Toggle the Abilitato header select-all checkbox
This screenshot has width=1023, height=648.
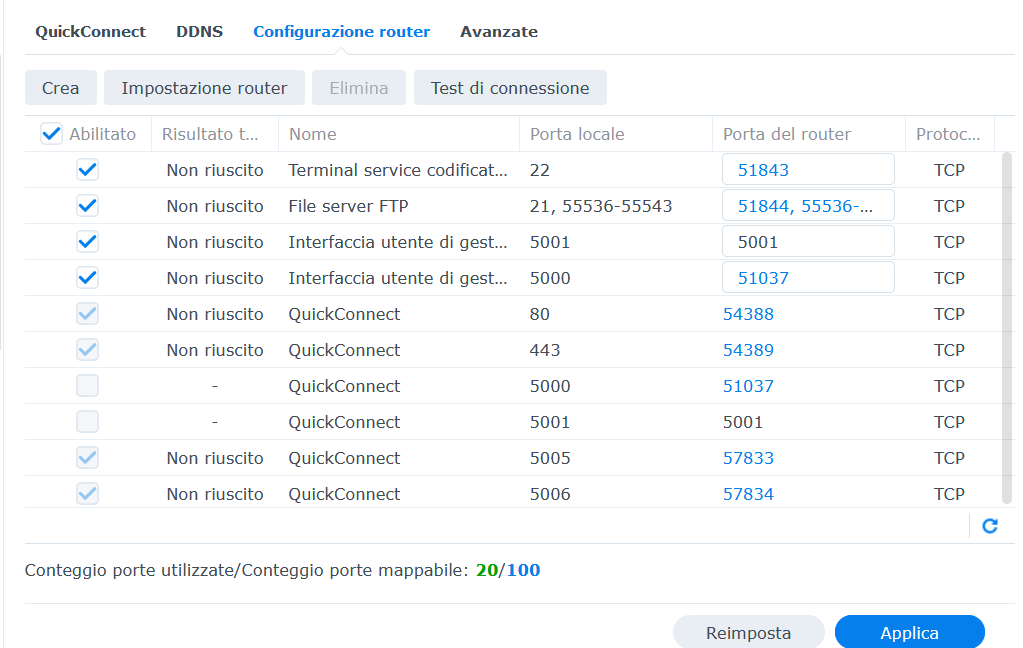[52, 134]
